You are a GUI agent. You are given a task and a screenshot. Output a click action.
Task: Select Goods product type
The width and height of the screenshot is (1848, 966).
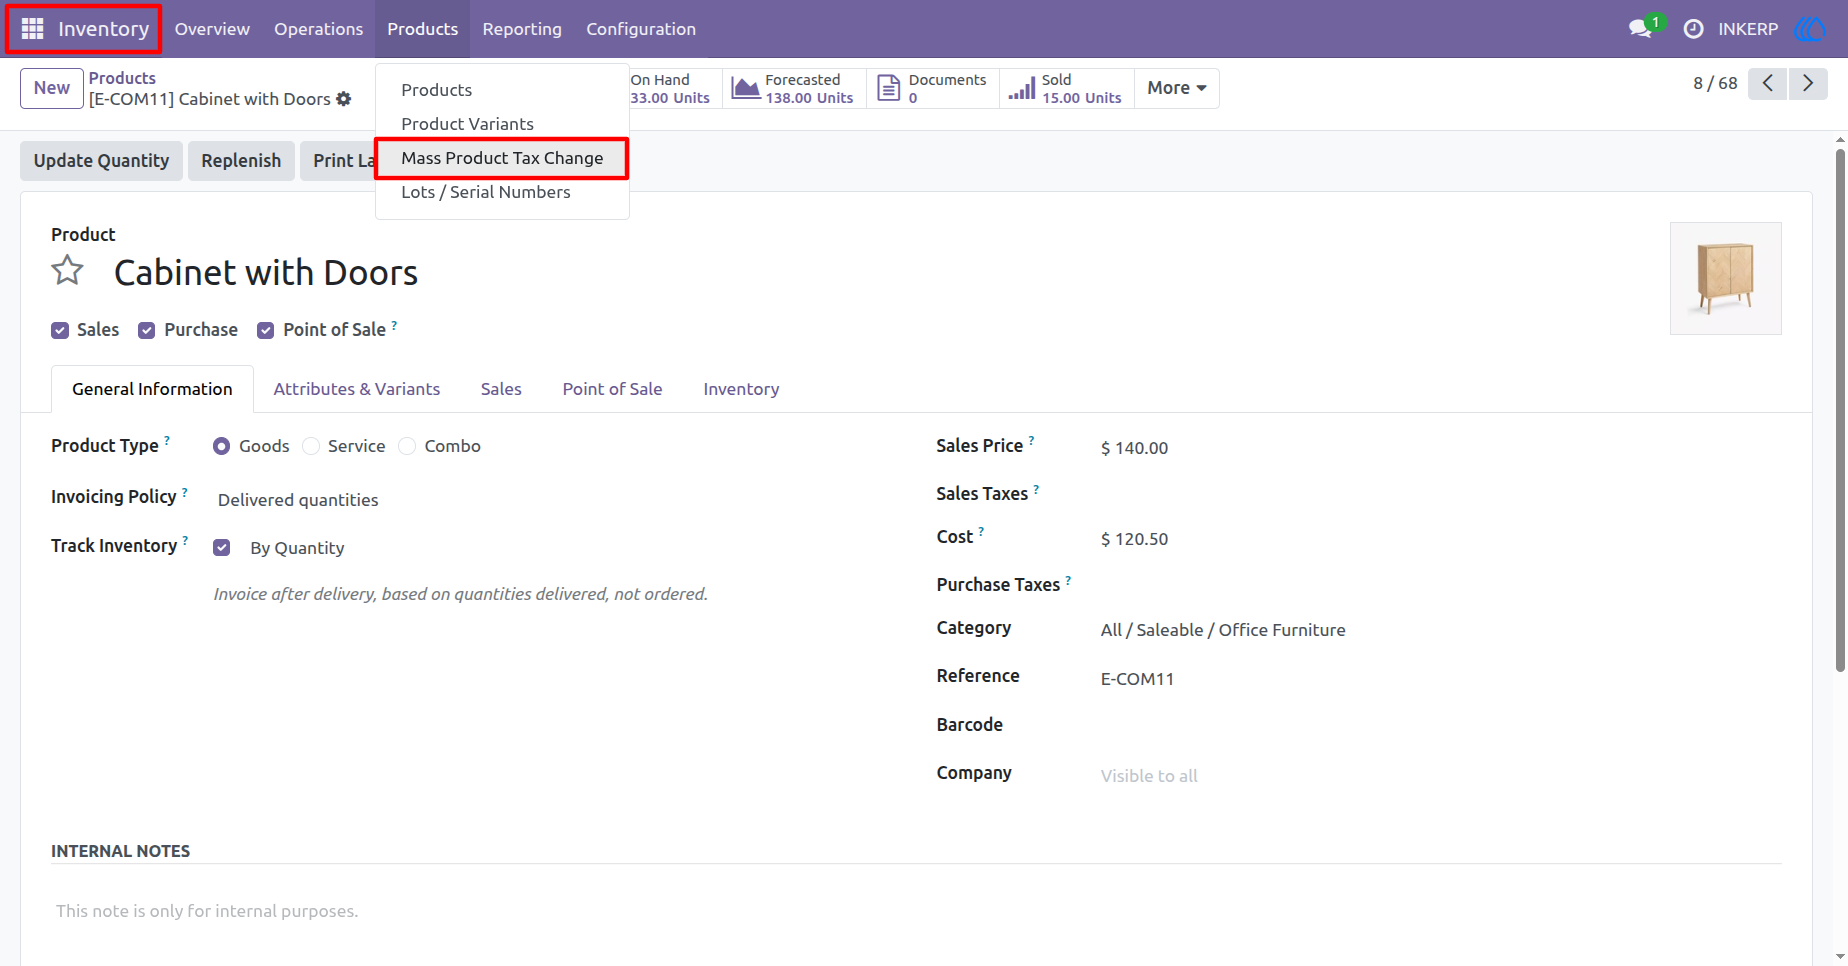point(222,446)
